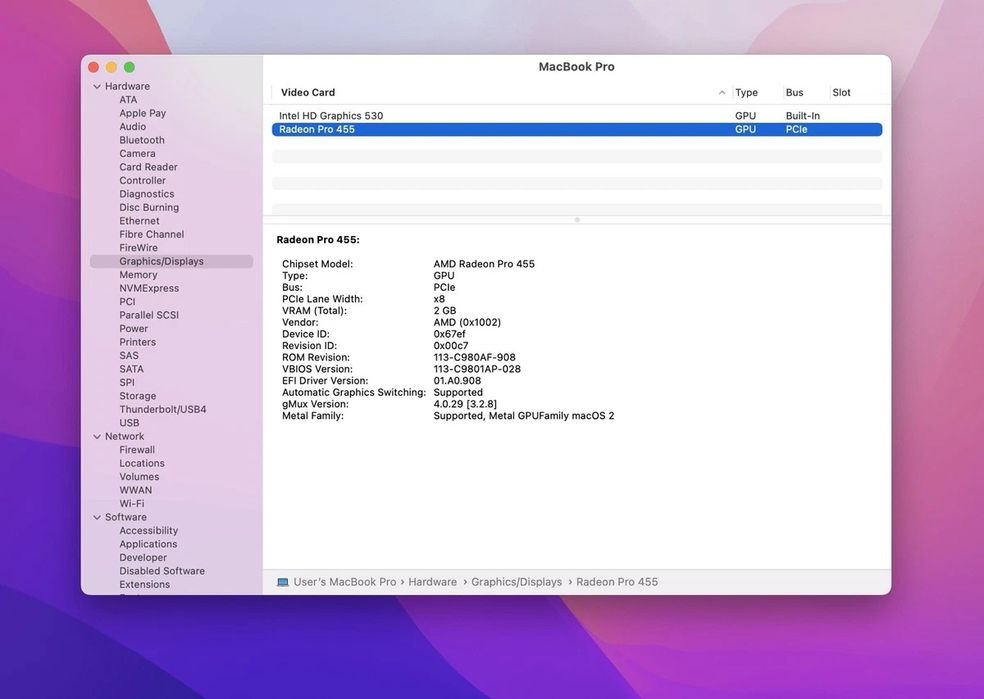Viewport: 984px width, 699px height.
Task: Open WWAN network info
Action: [136, 491]
